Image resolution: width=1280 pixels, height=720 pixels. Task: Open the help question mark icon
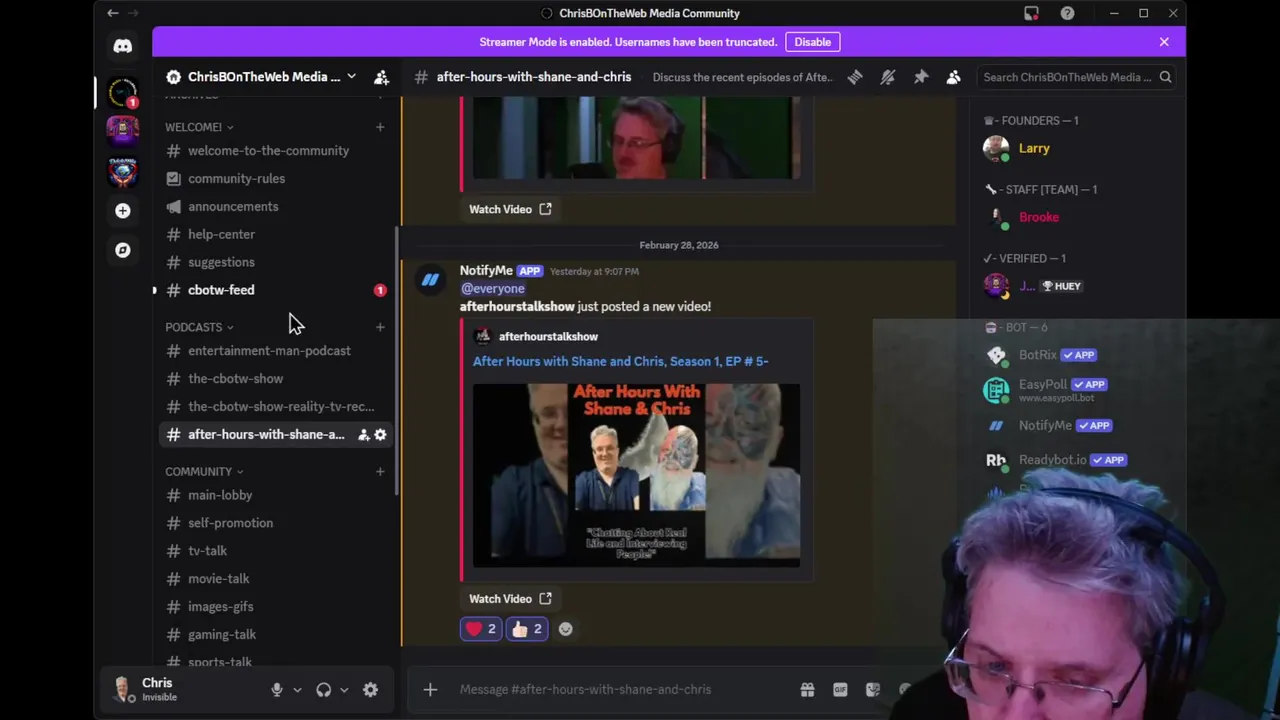[1067, 13]
